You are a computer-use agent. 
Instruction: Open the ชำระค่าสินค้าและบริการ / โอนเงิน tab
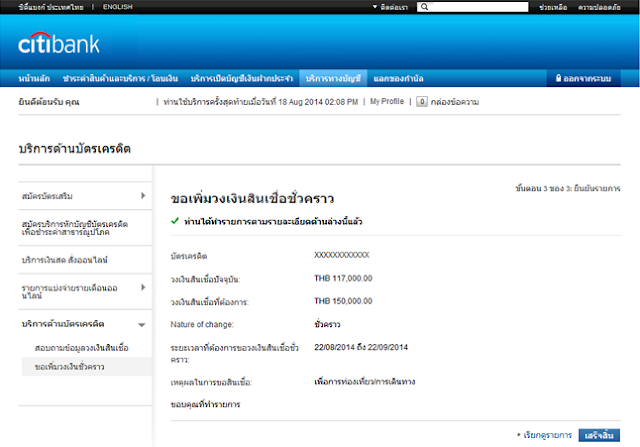click(120, 78)
